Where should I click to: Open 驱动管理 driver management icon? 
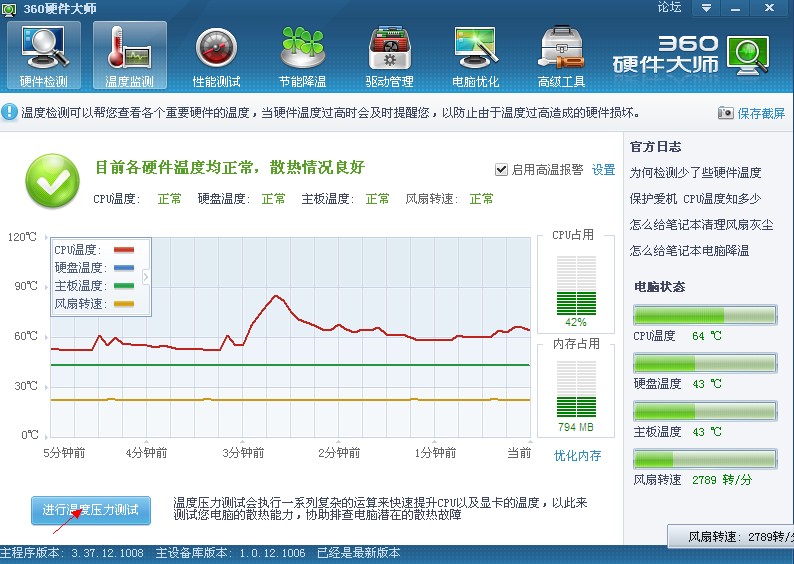coord(389,56)
